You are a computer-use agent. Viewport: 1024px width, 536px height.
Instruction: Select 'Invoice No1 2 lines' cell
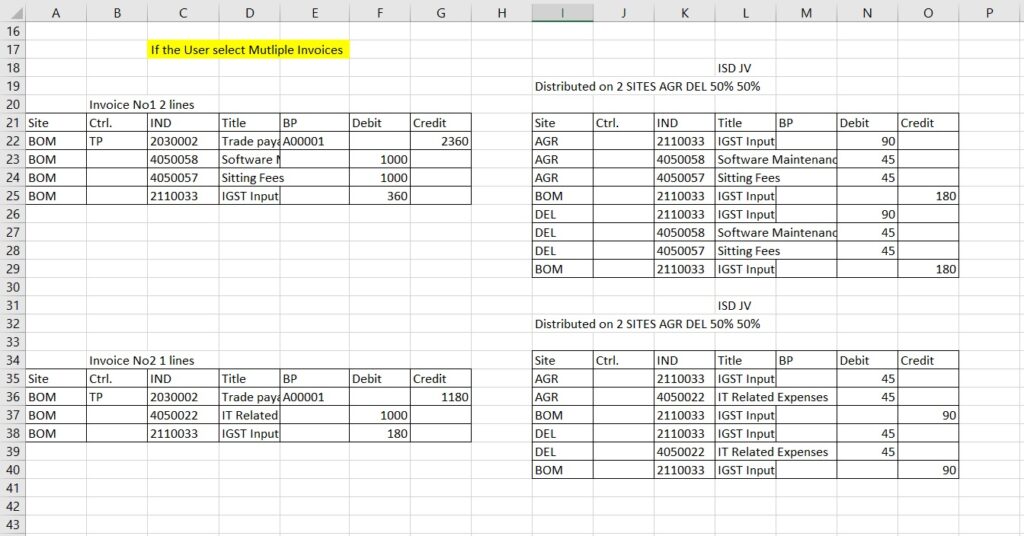point(142,105)
